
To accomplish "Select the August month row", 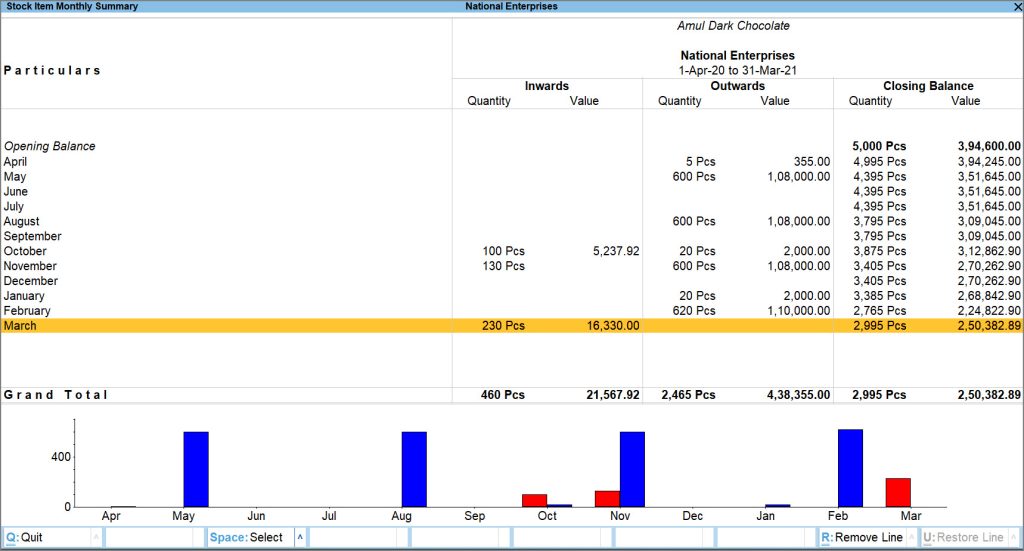I will [x=512, y=221].
